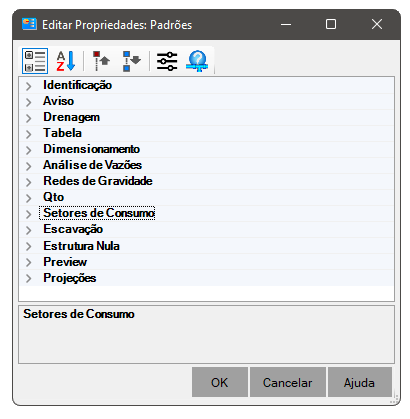This screenshot has height=419, width=410.
Task: Confirm changes with the OK button
Action: [x=220, y=382]
